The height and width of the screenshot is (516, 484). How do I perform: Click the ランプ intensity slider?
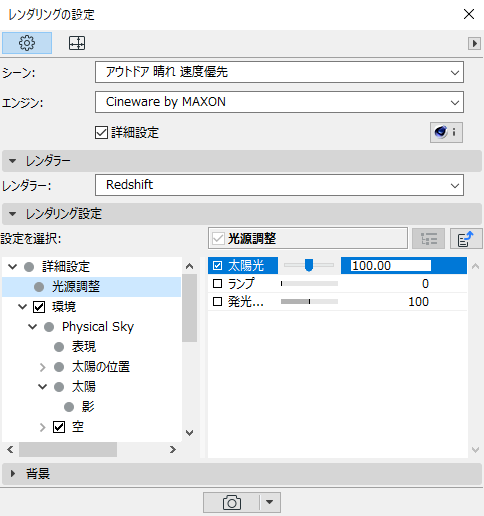click(309, 284)
